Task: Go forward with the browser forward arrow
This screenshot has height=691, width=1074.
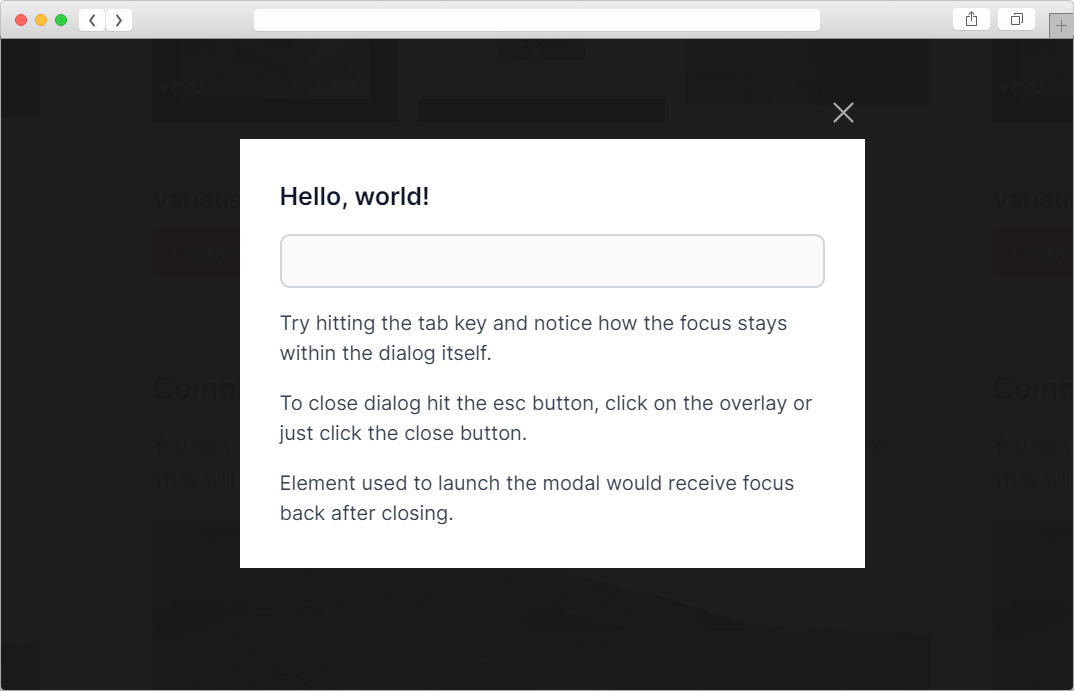Action: (x=119, y=20)
